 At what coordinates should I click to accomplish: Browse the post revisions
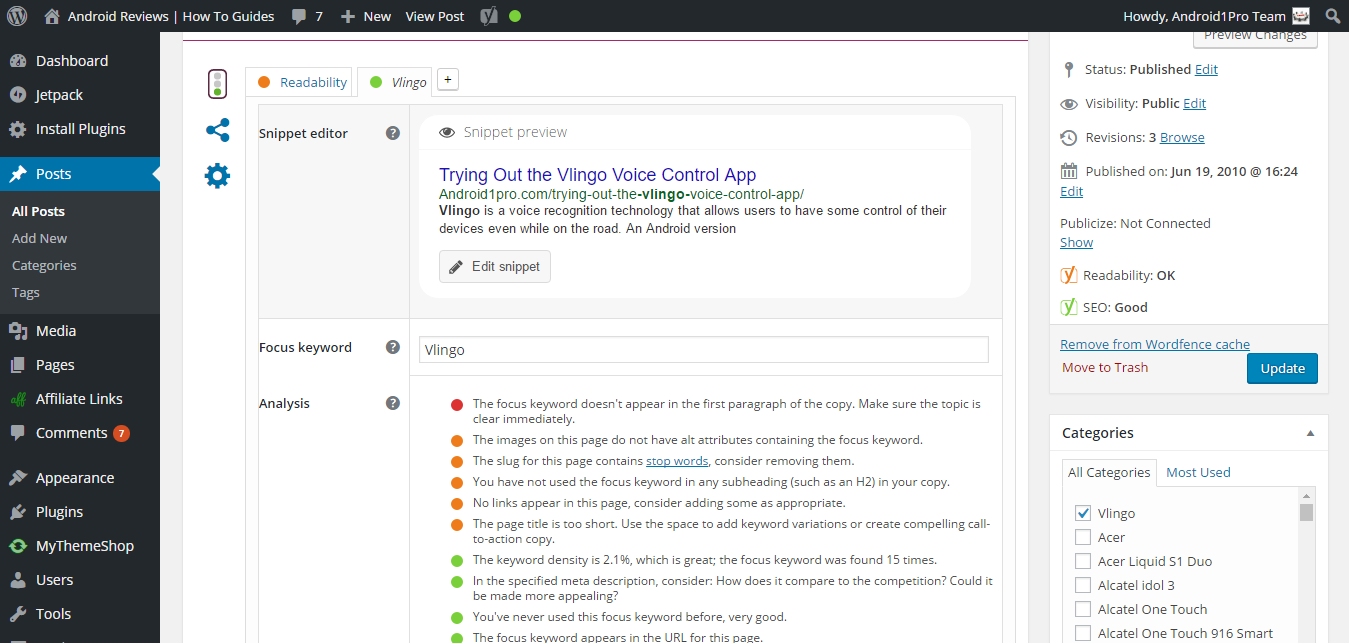(1182, 137)
